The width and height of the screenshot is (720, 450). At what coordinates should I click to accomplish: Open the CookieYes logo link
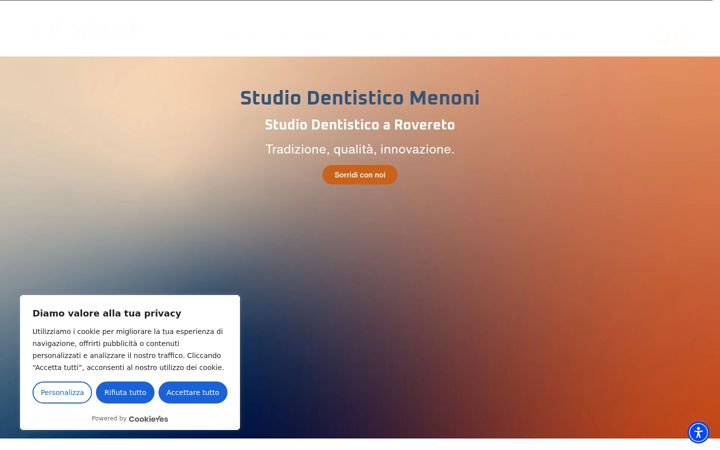pyautogui.click(x=148, y=419)
